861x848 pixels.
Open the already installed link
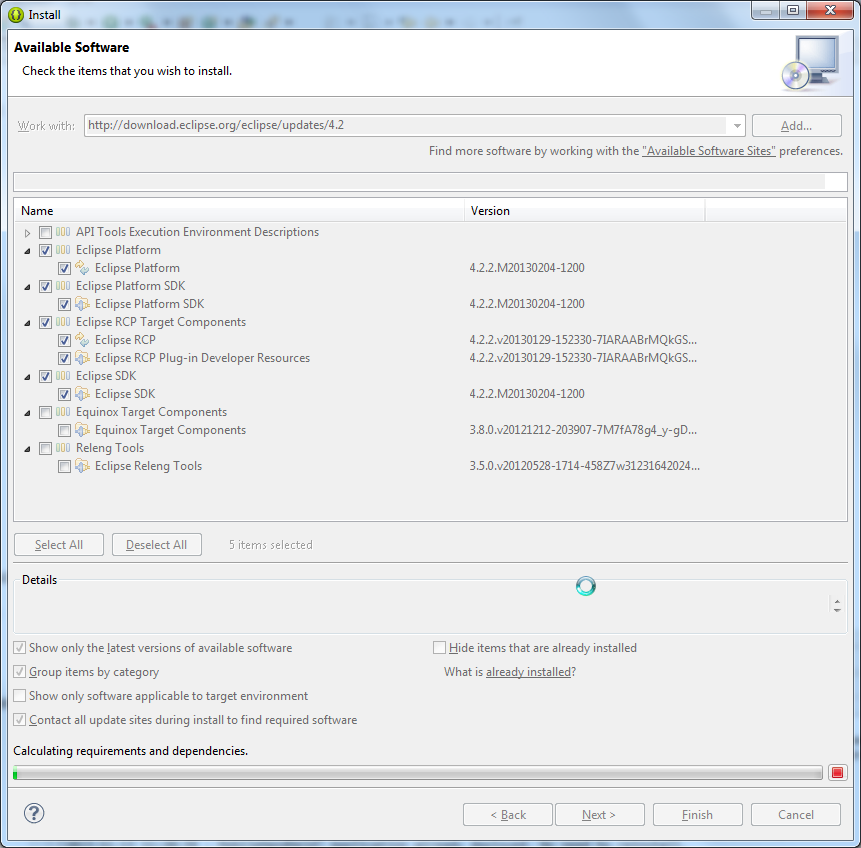[528, 672]
